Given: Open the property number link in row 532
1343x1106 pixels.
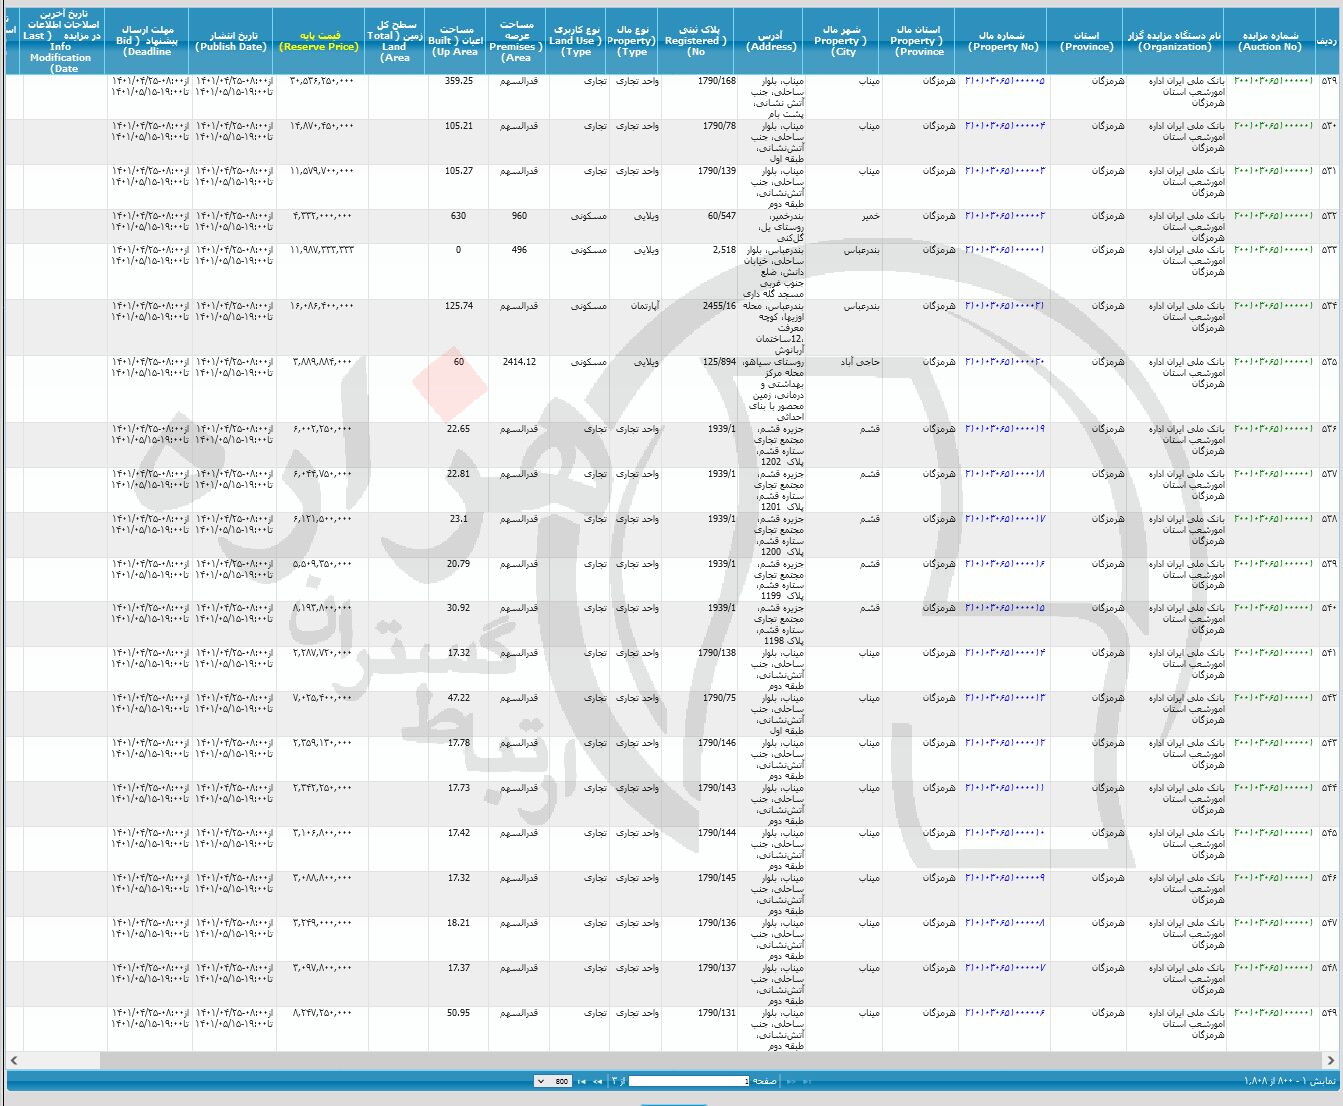Looking at the screenshot, I should point(1005,216).
